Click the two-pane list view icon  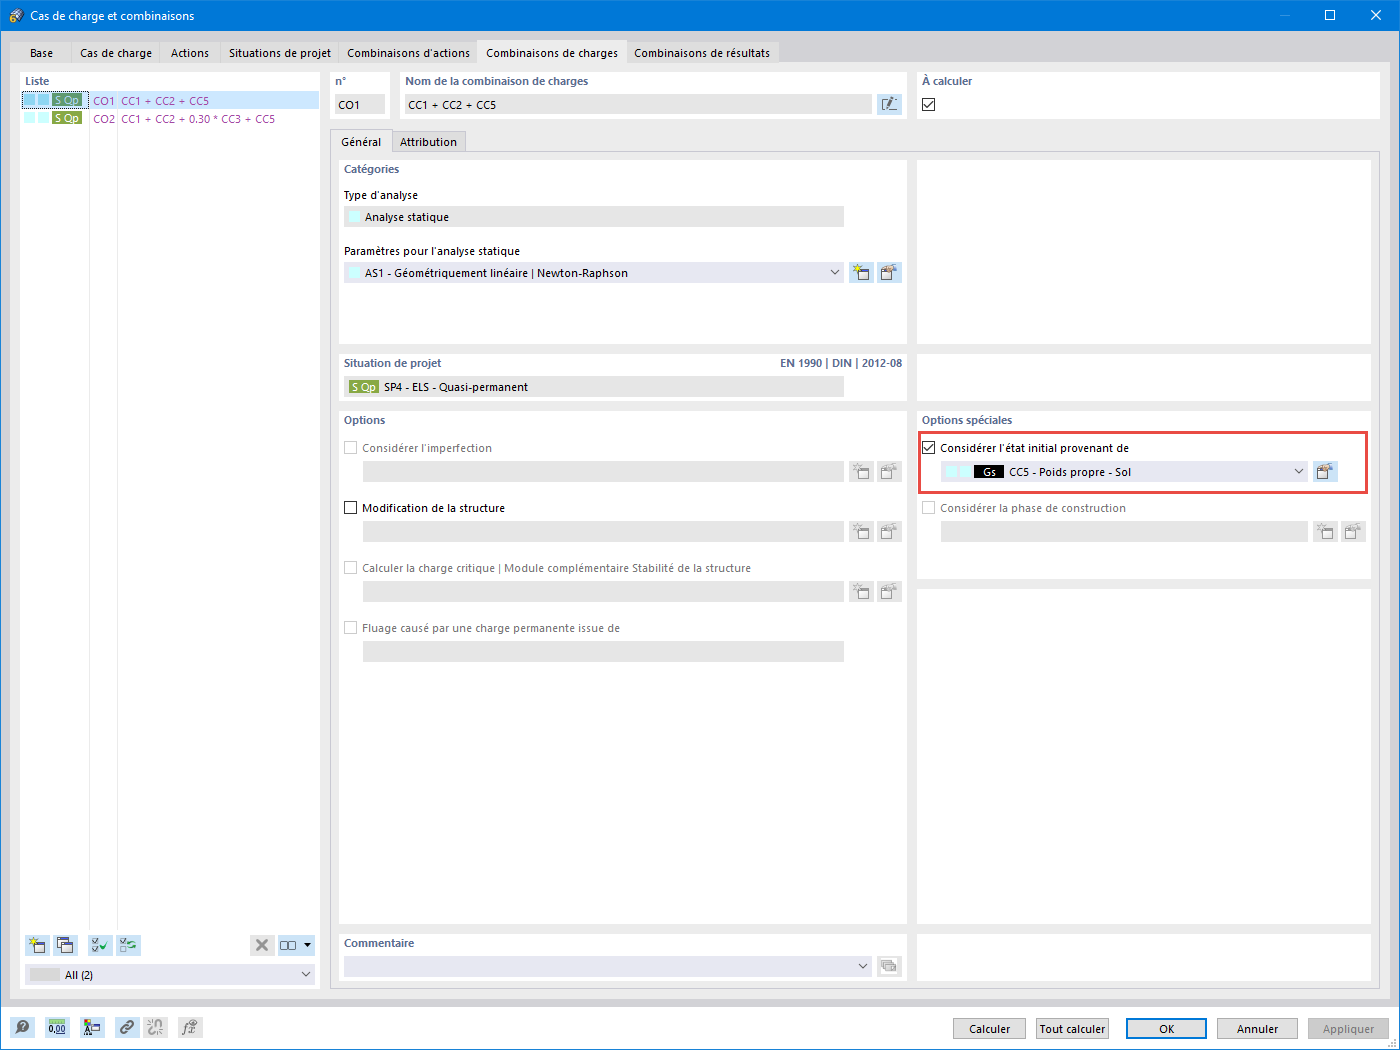(x=288, y=945)
